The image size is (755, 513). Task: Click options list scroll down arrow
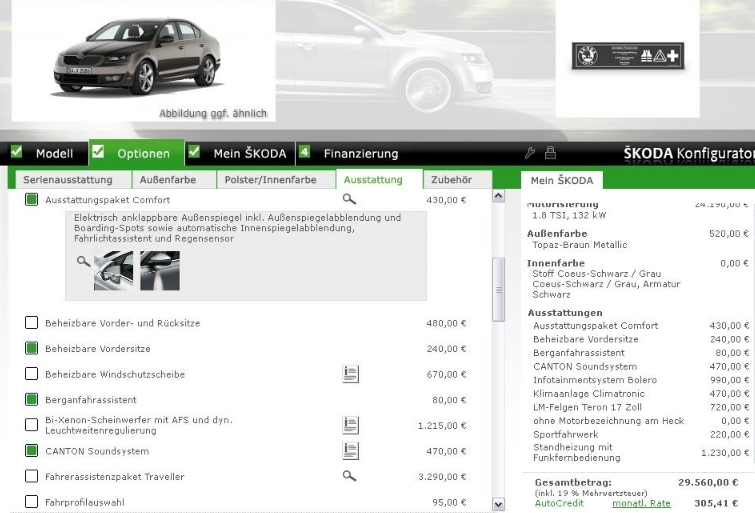pyautogui.click(x=498, y=504)
